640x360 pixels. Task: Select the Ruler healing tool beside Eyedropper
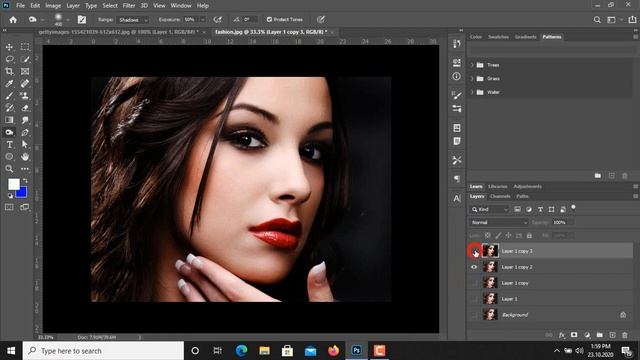pyautogui.click(x=25, y=84)
